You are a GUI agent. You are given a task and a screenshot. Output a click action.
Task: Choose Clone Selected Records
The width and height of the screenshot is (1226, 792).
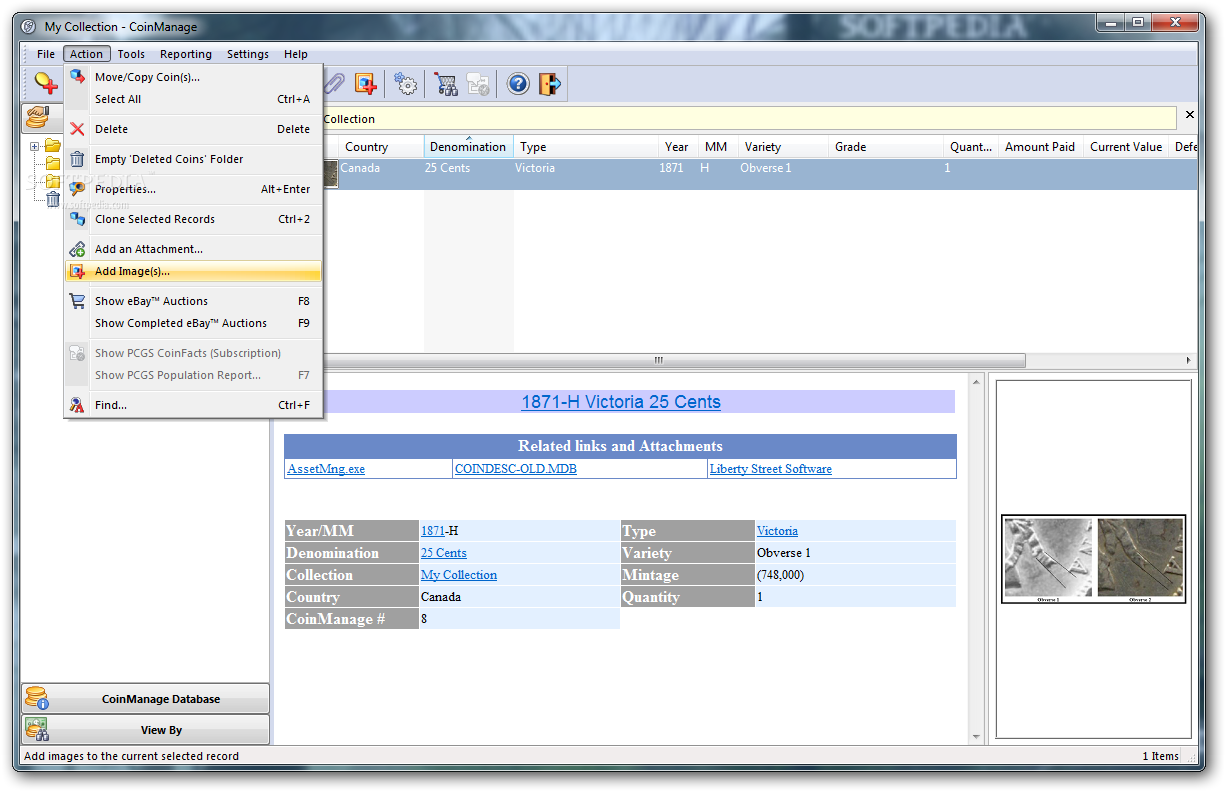pos(193,219)
